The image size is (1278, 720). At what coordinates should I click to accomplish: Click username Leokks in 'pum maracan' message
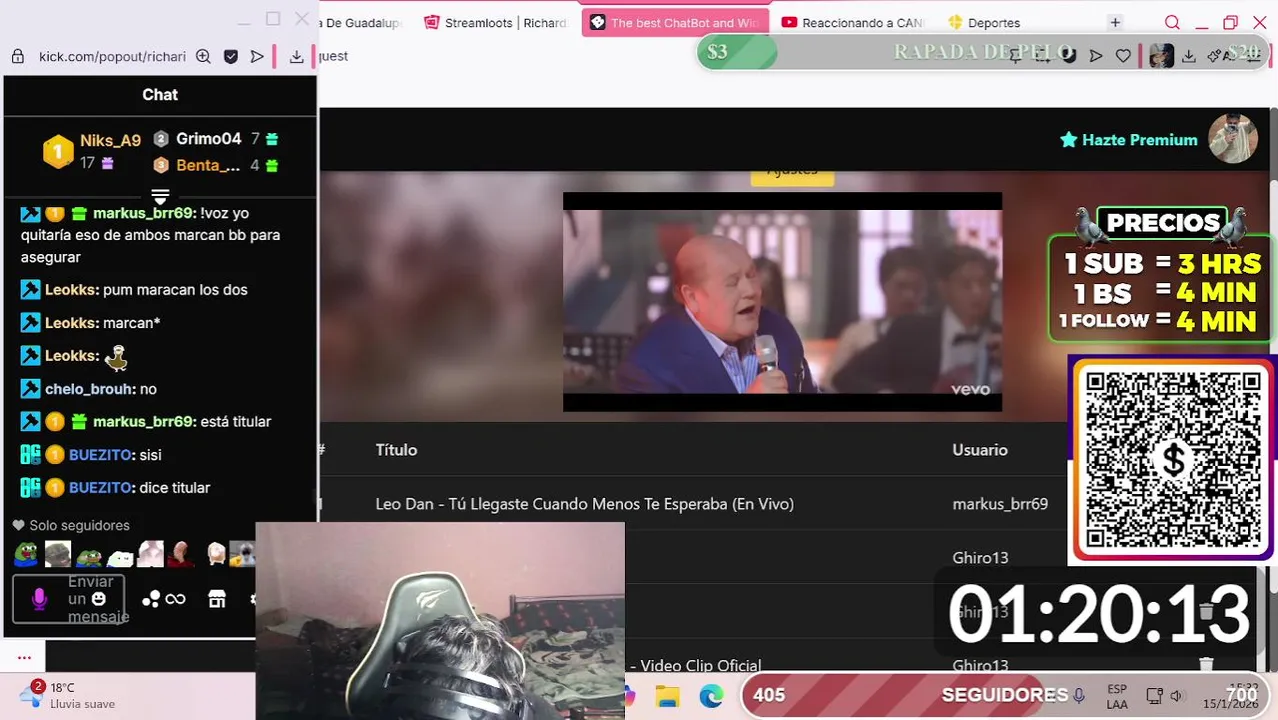point(71,290)
